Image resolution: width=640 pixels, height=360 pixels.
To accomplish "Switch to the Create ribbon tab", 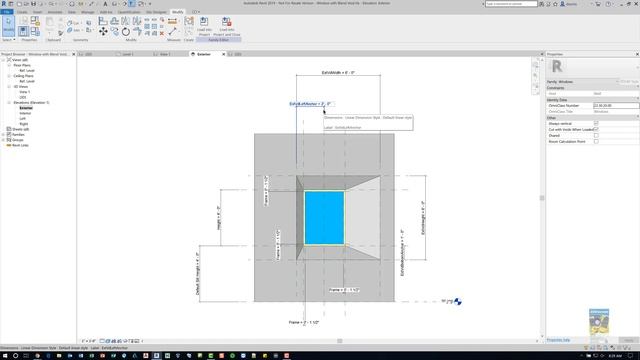I will pos(22,12).
